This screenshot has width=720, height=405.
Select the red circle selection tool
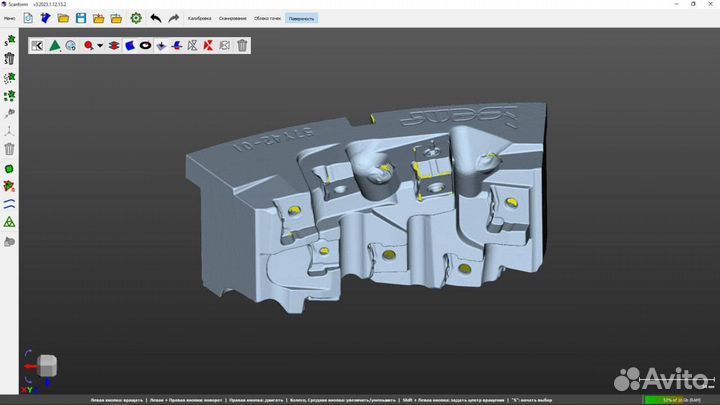[89, 45]
